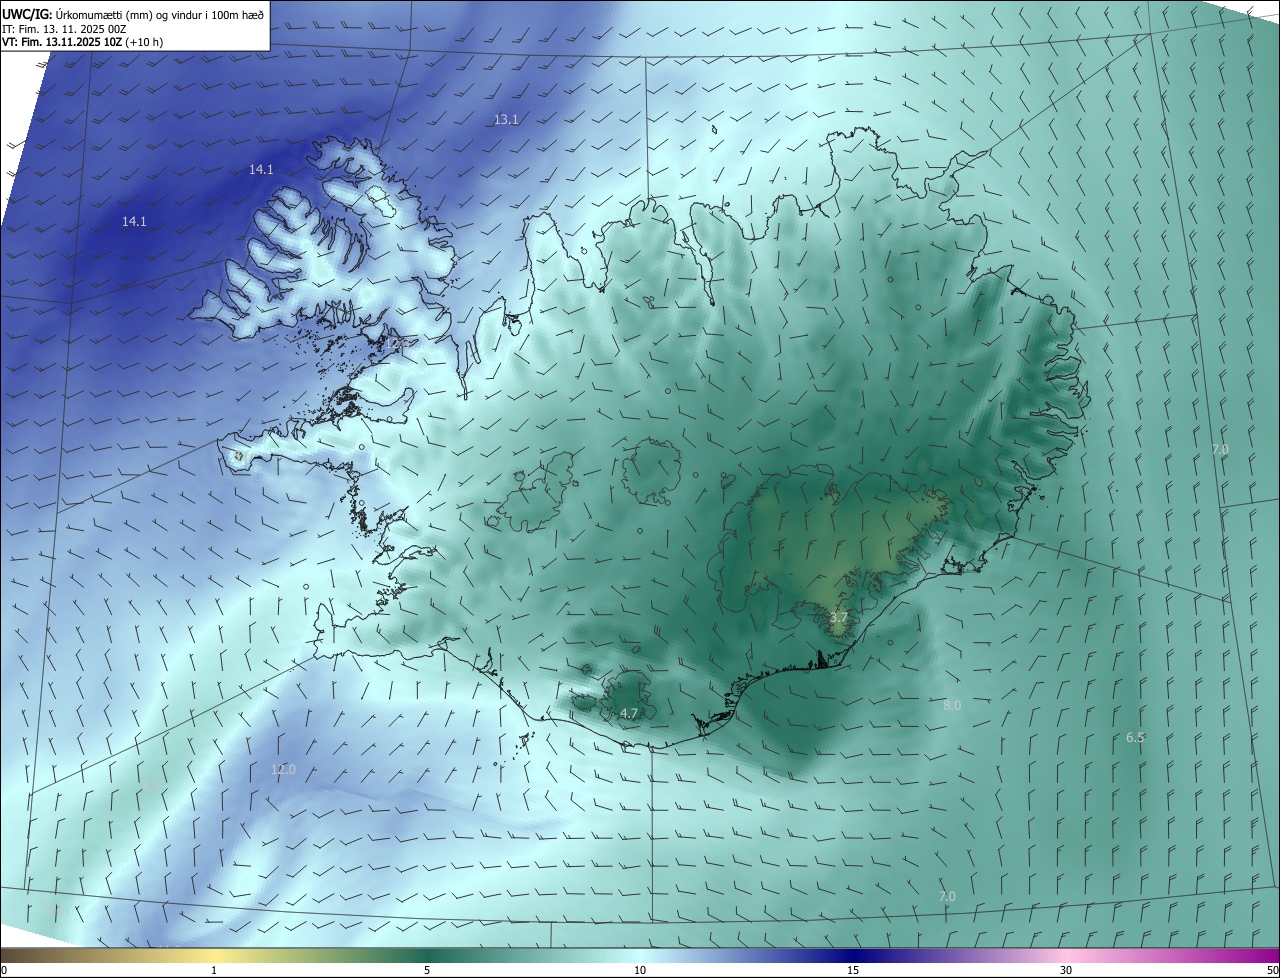
Task: Click the 3.7 value label on the glacier
Action: point(839,618)
